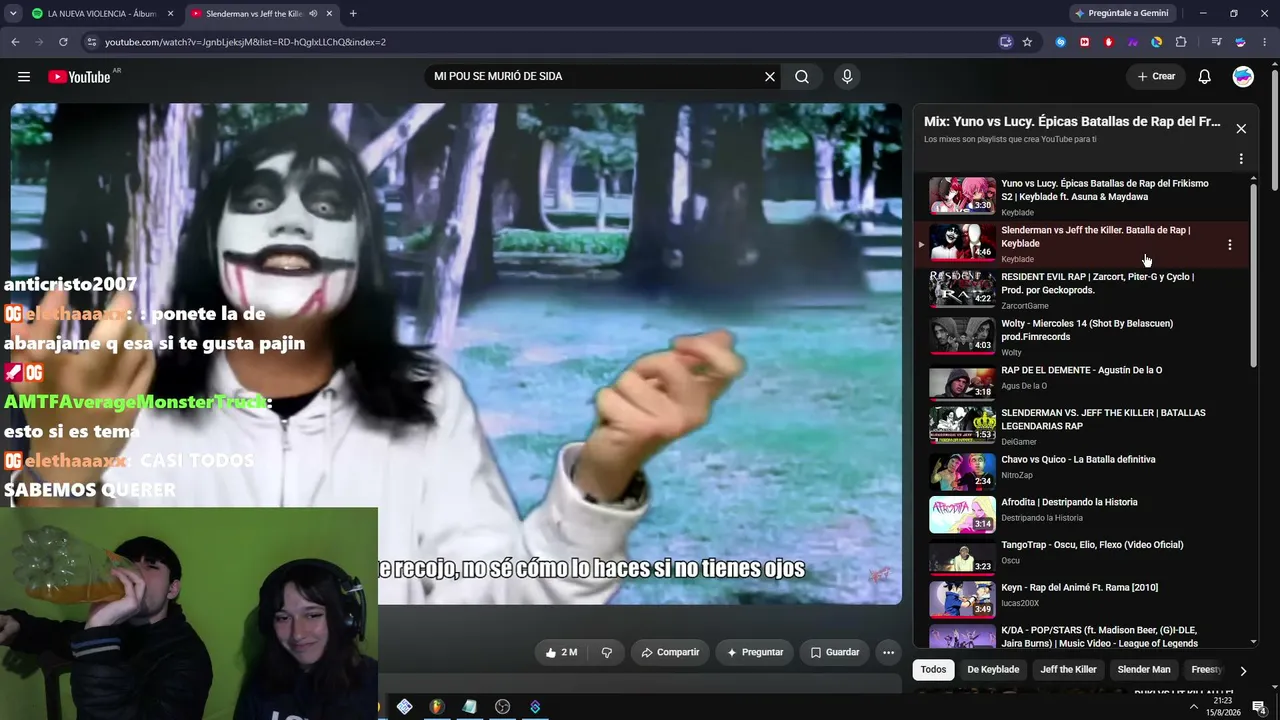1280x720 pixels.
Task: Save video with Guardar button
Action: tap(835, 652)
